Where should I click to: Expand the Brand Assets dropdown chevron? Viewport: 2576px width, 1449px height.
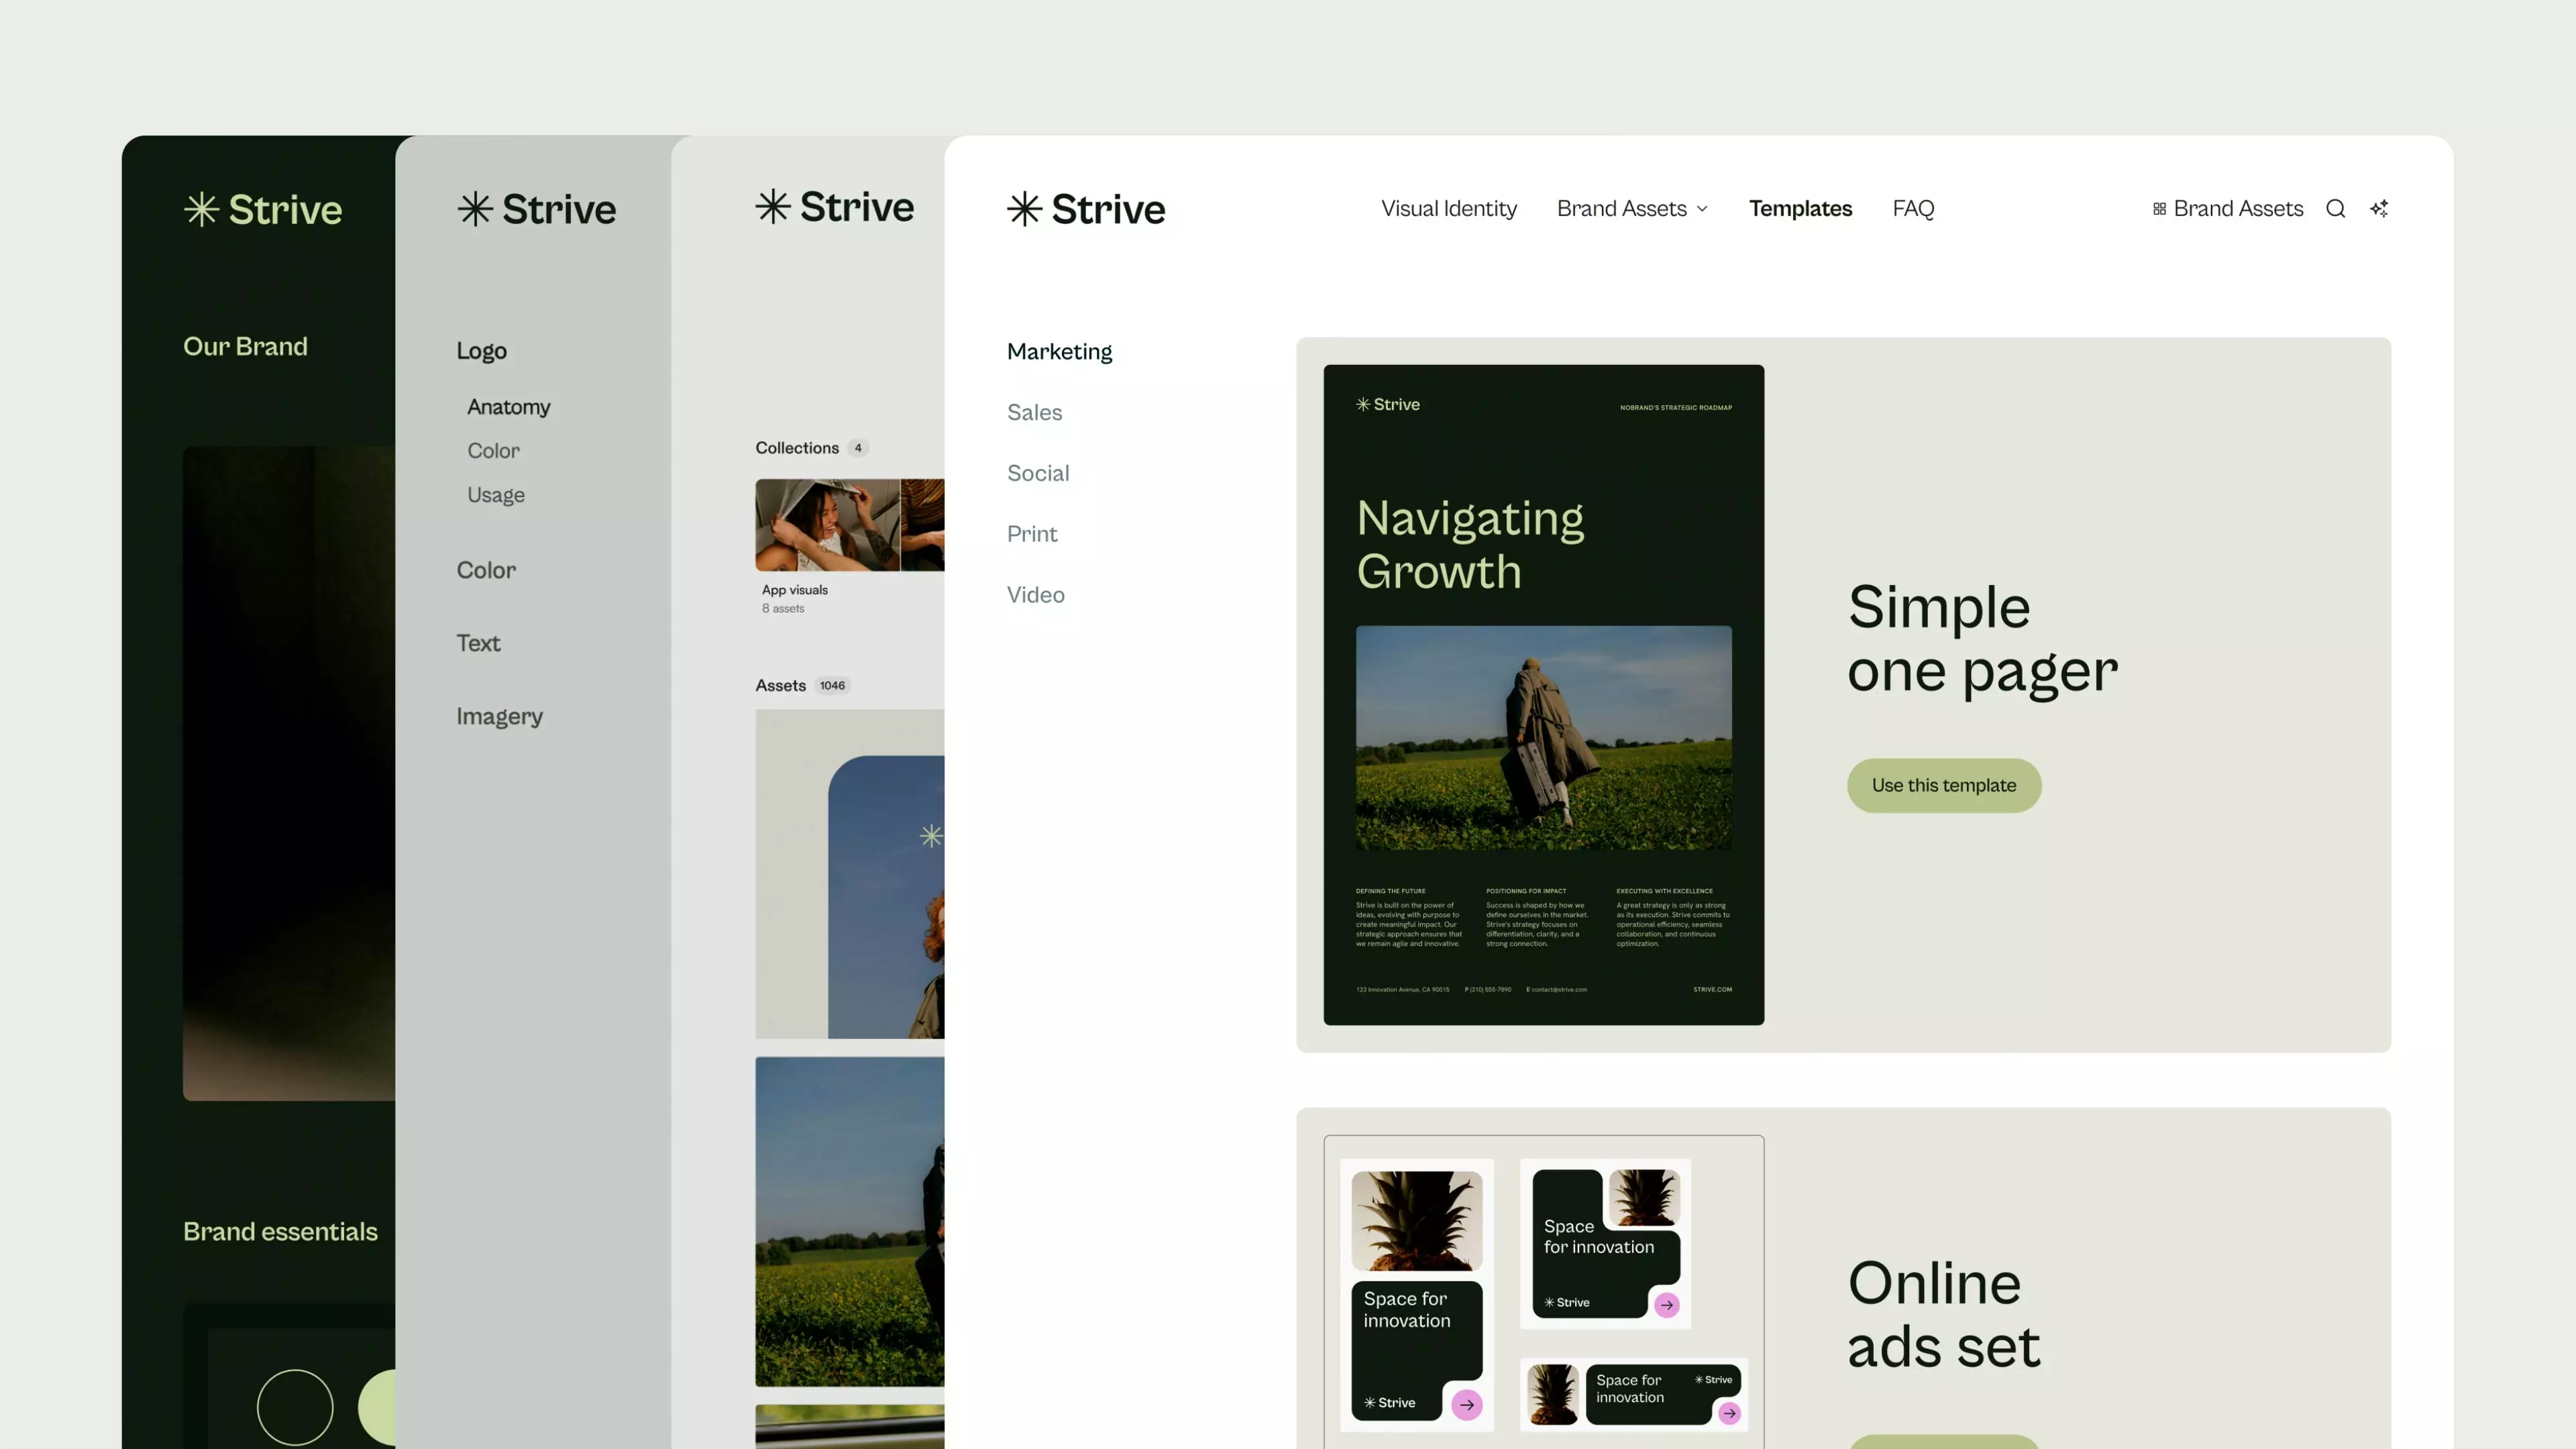1702,209
